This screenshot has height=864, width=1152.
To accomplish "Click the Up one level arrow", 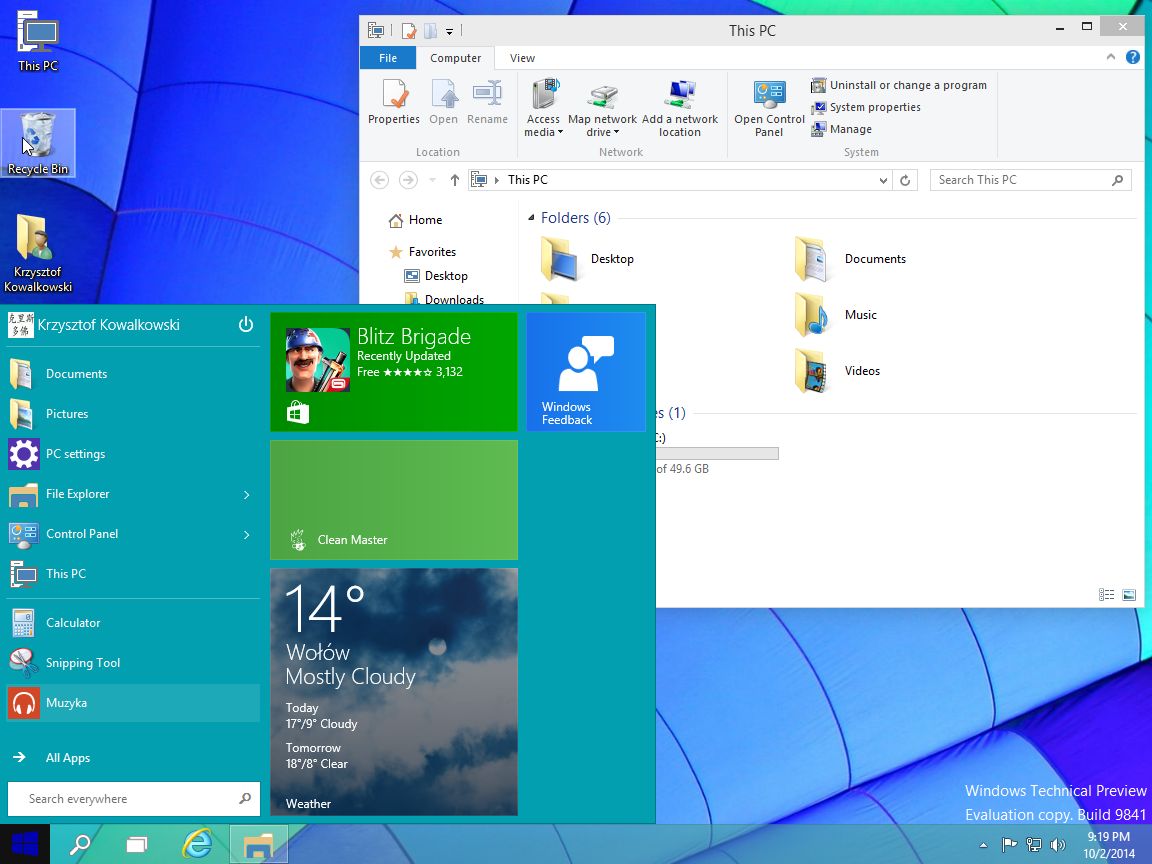I will (455, 180).
